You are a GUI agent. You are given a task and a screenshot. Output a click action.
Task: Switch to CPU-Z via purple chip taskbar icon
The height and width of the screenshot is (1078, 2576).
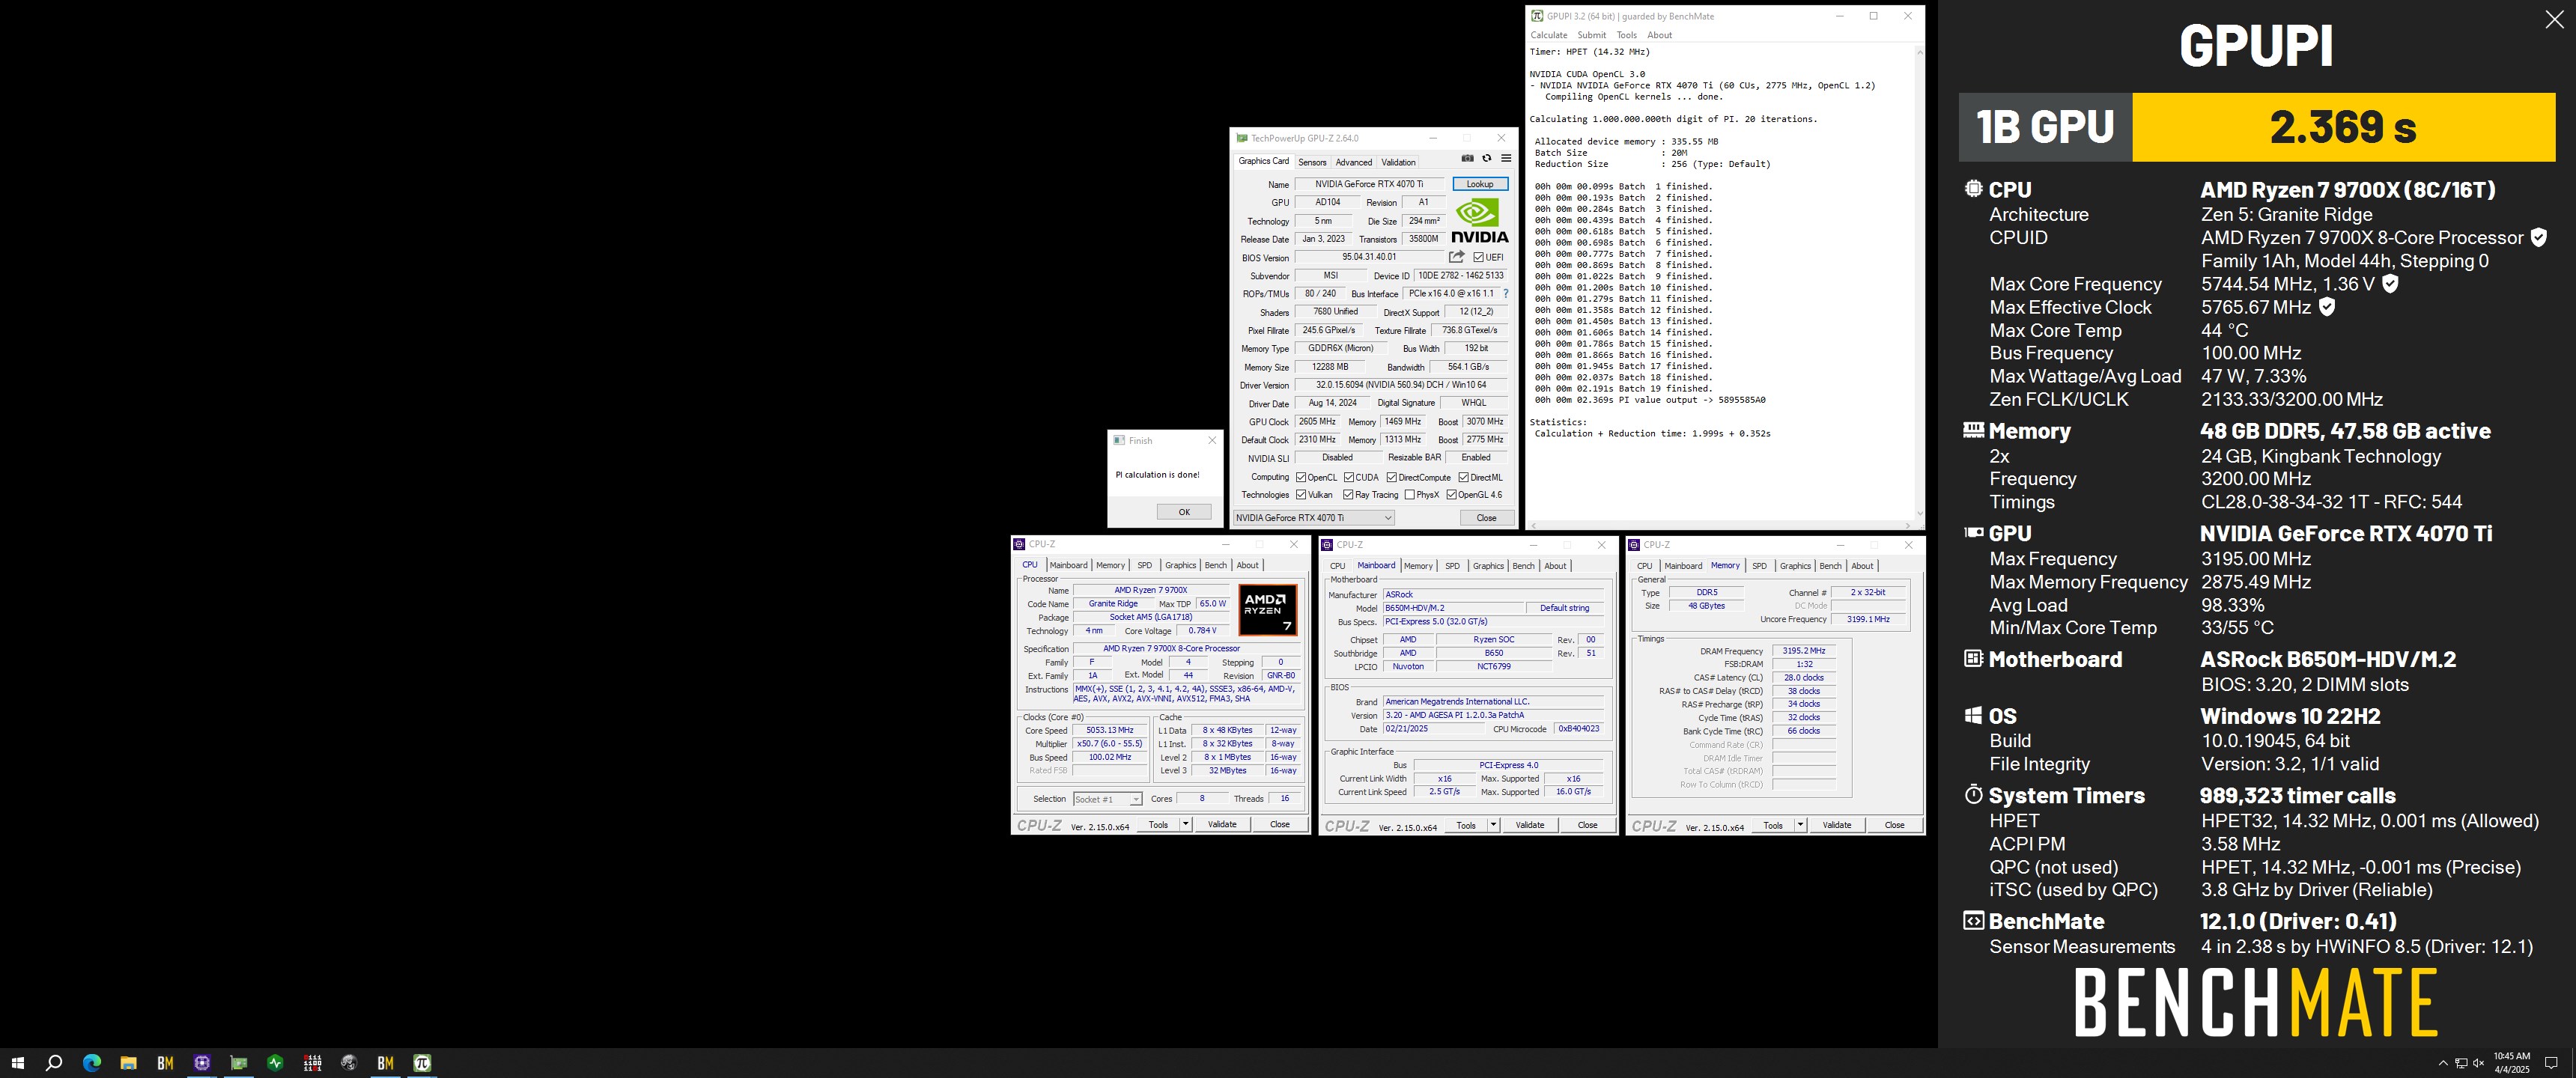(202, 1063)
